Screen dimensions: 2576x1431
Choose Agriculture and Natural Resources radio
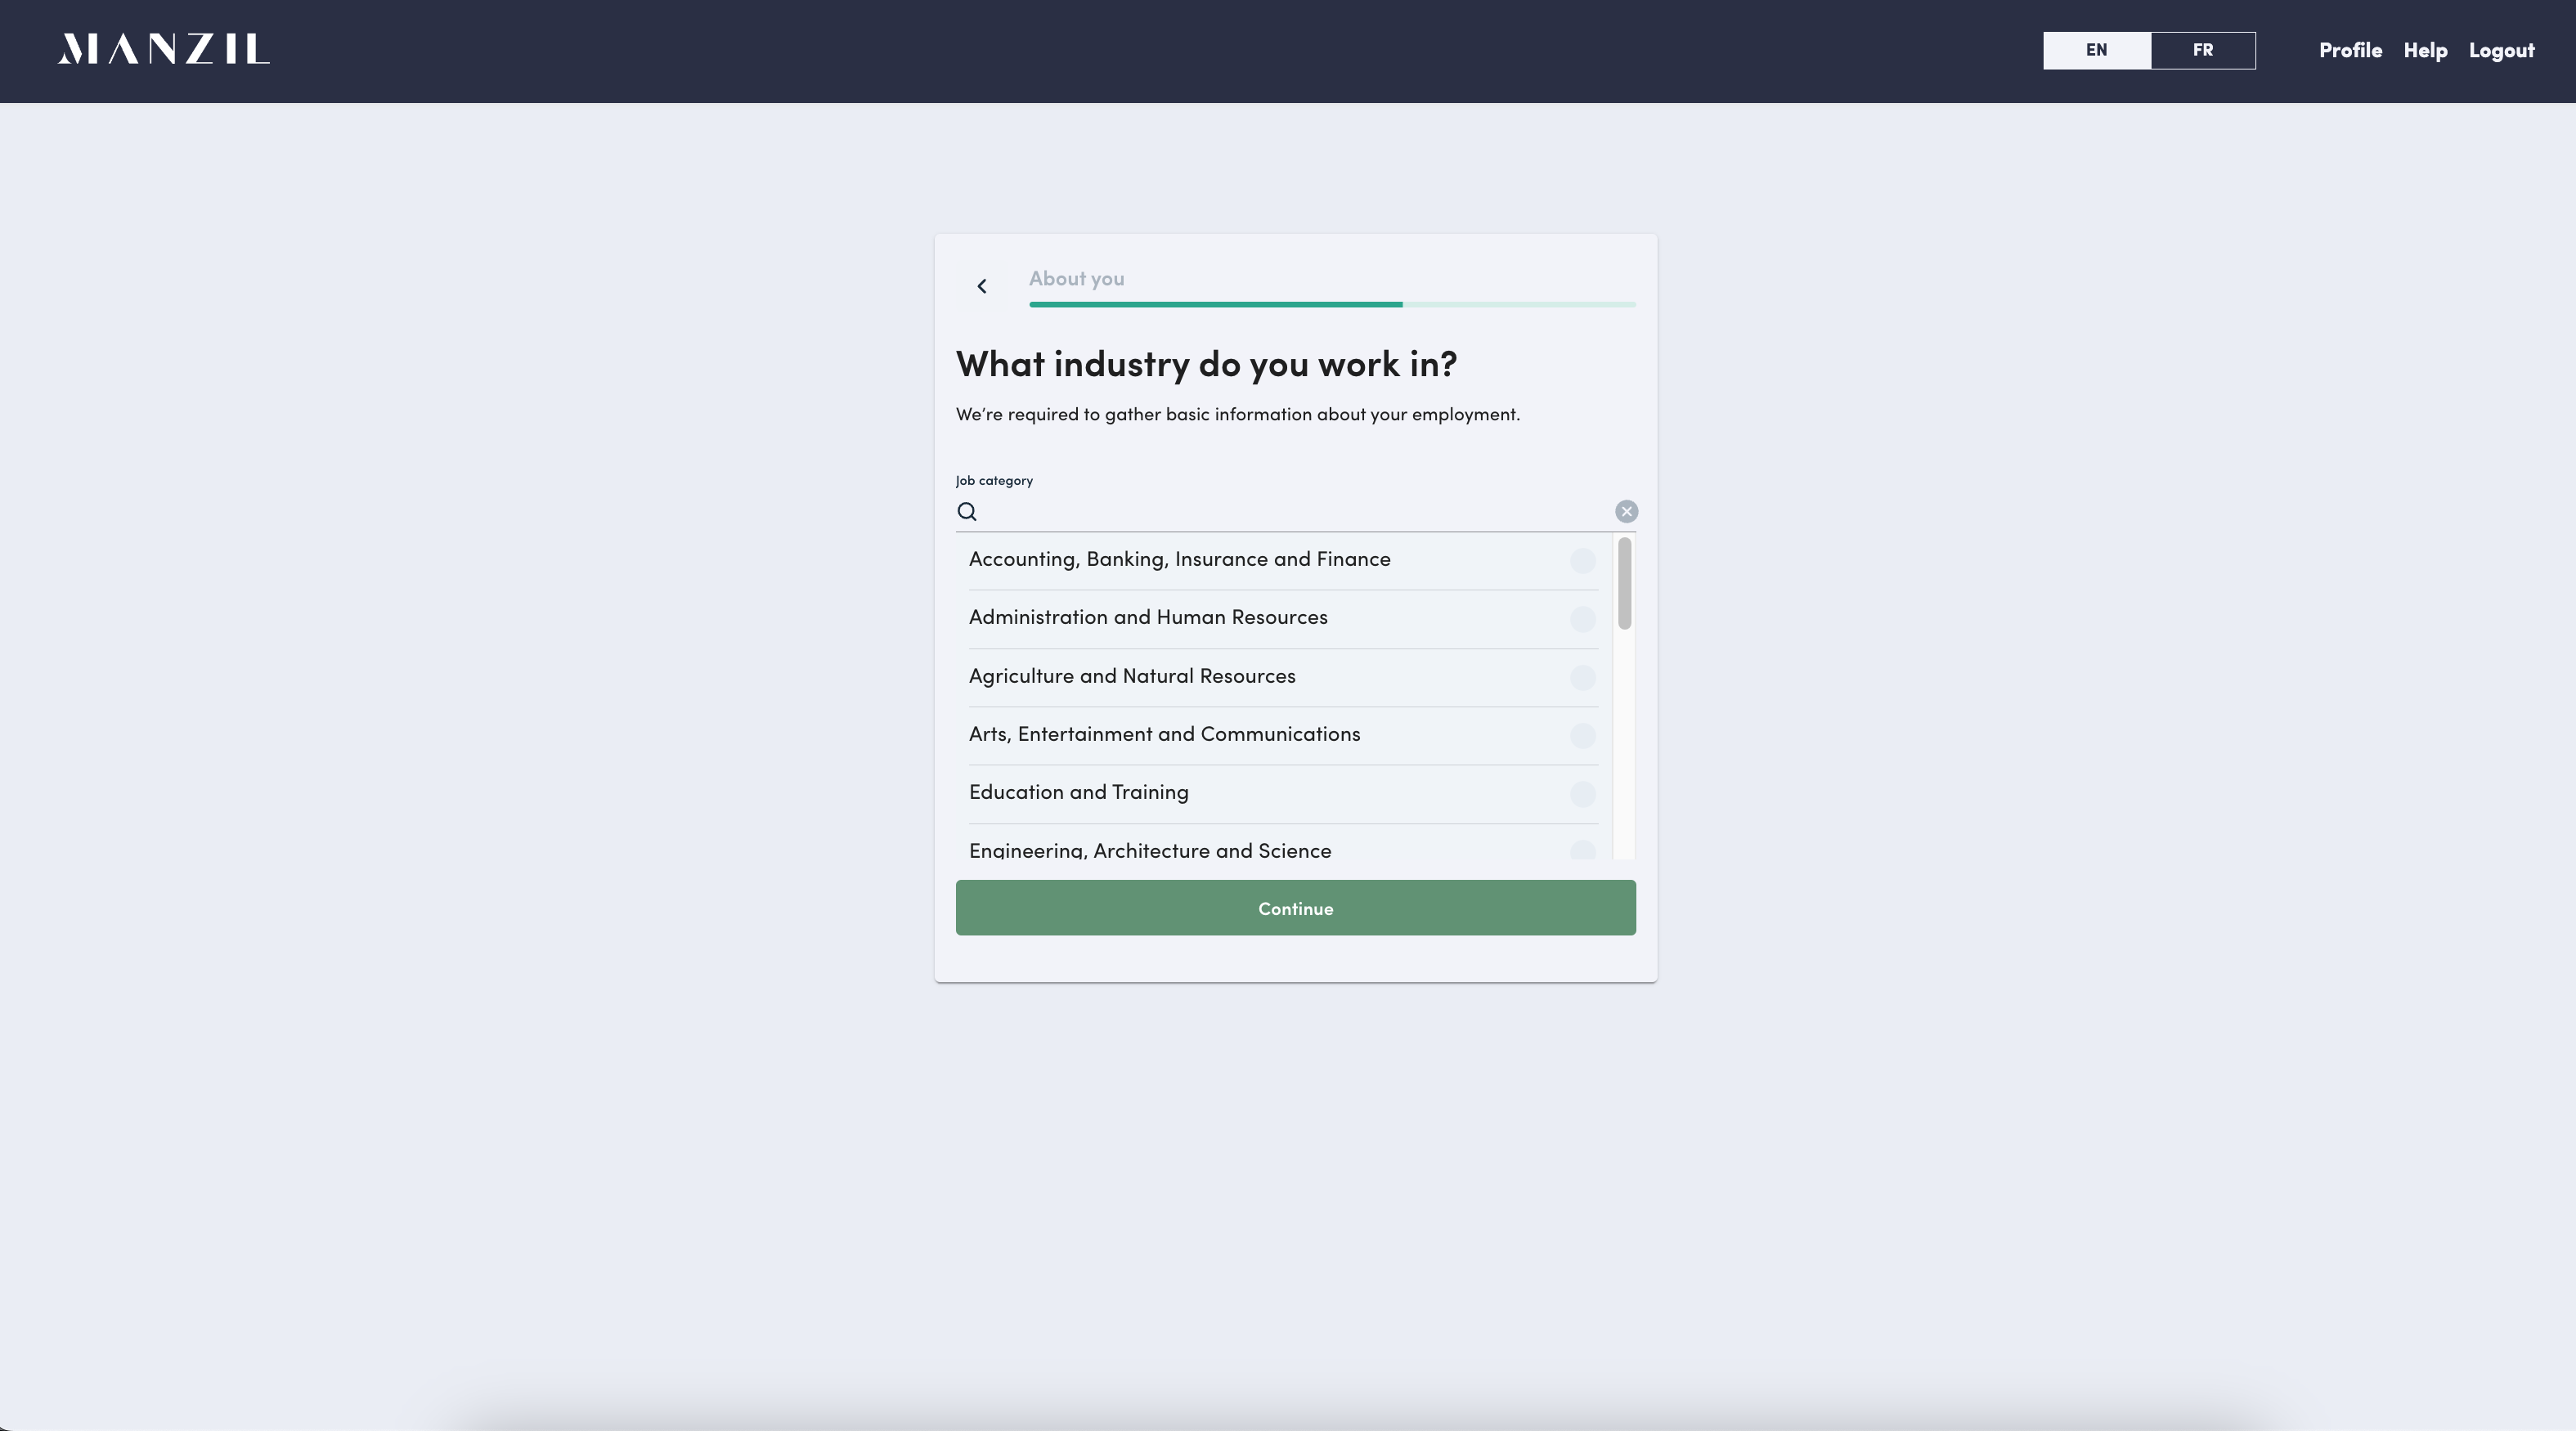[1582, 677]
